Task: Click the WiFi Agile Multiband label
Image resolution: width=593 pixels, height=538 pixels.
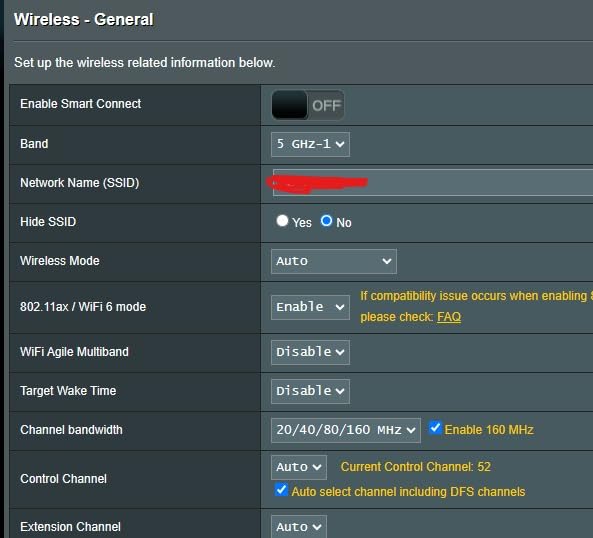Action: click(75, 352)
